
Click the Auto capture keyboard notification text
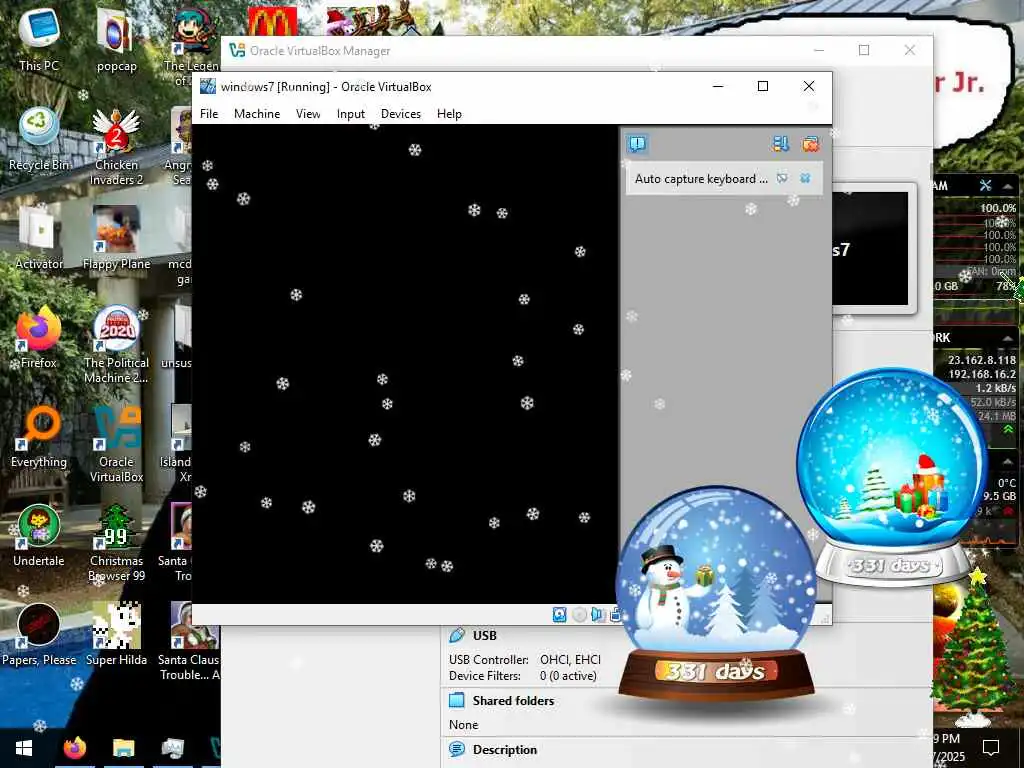[701, 179]
